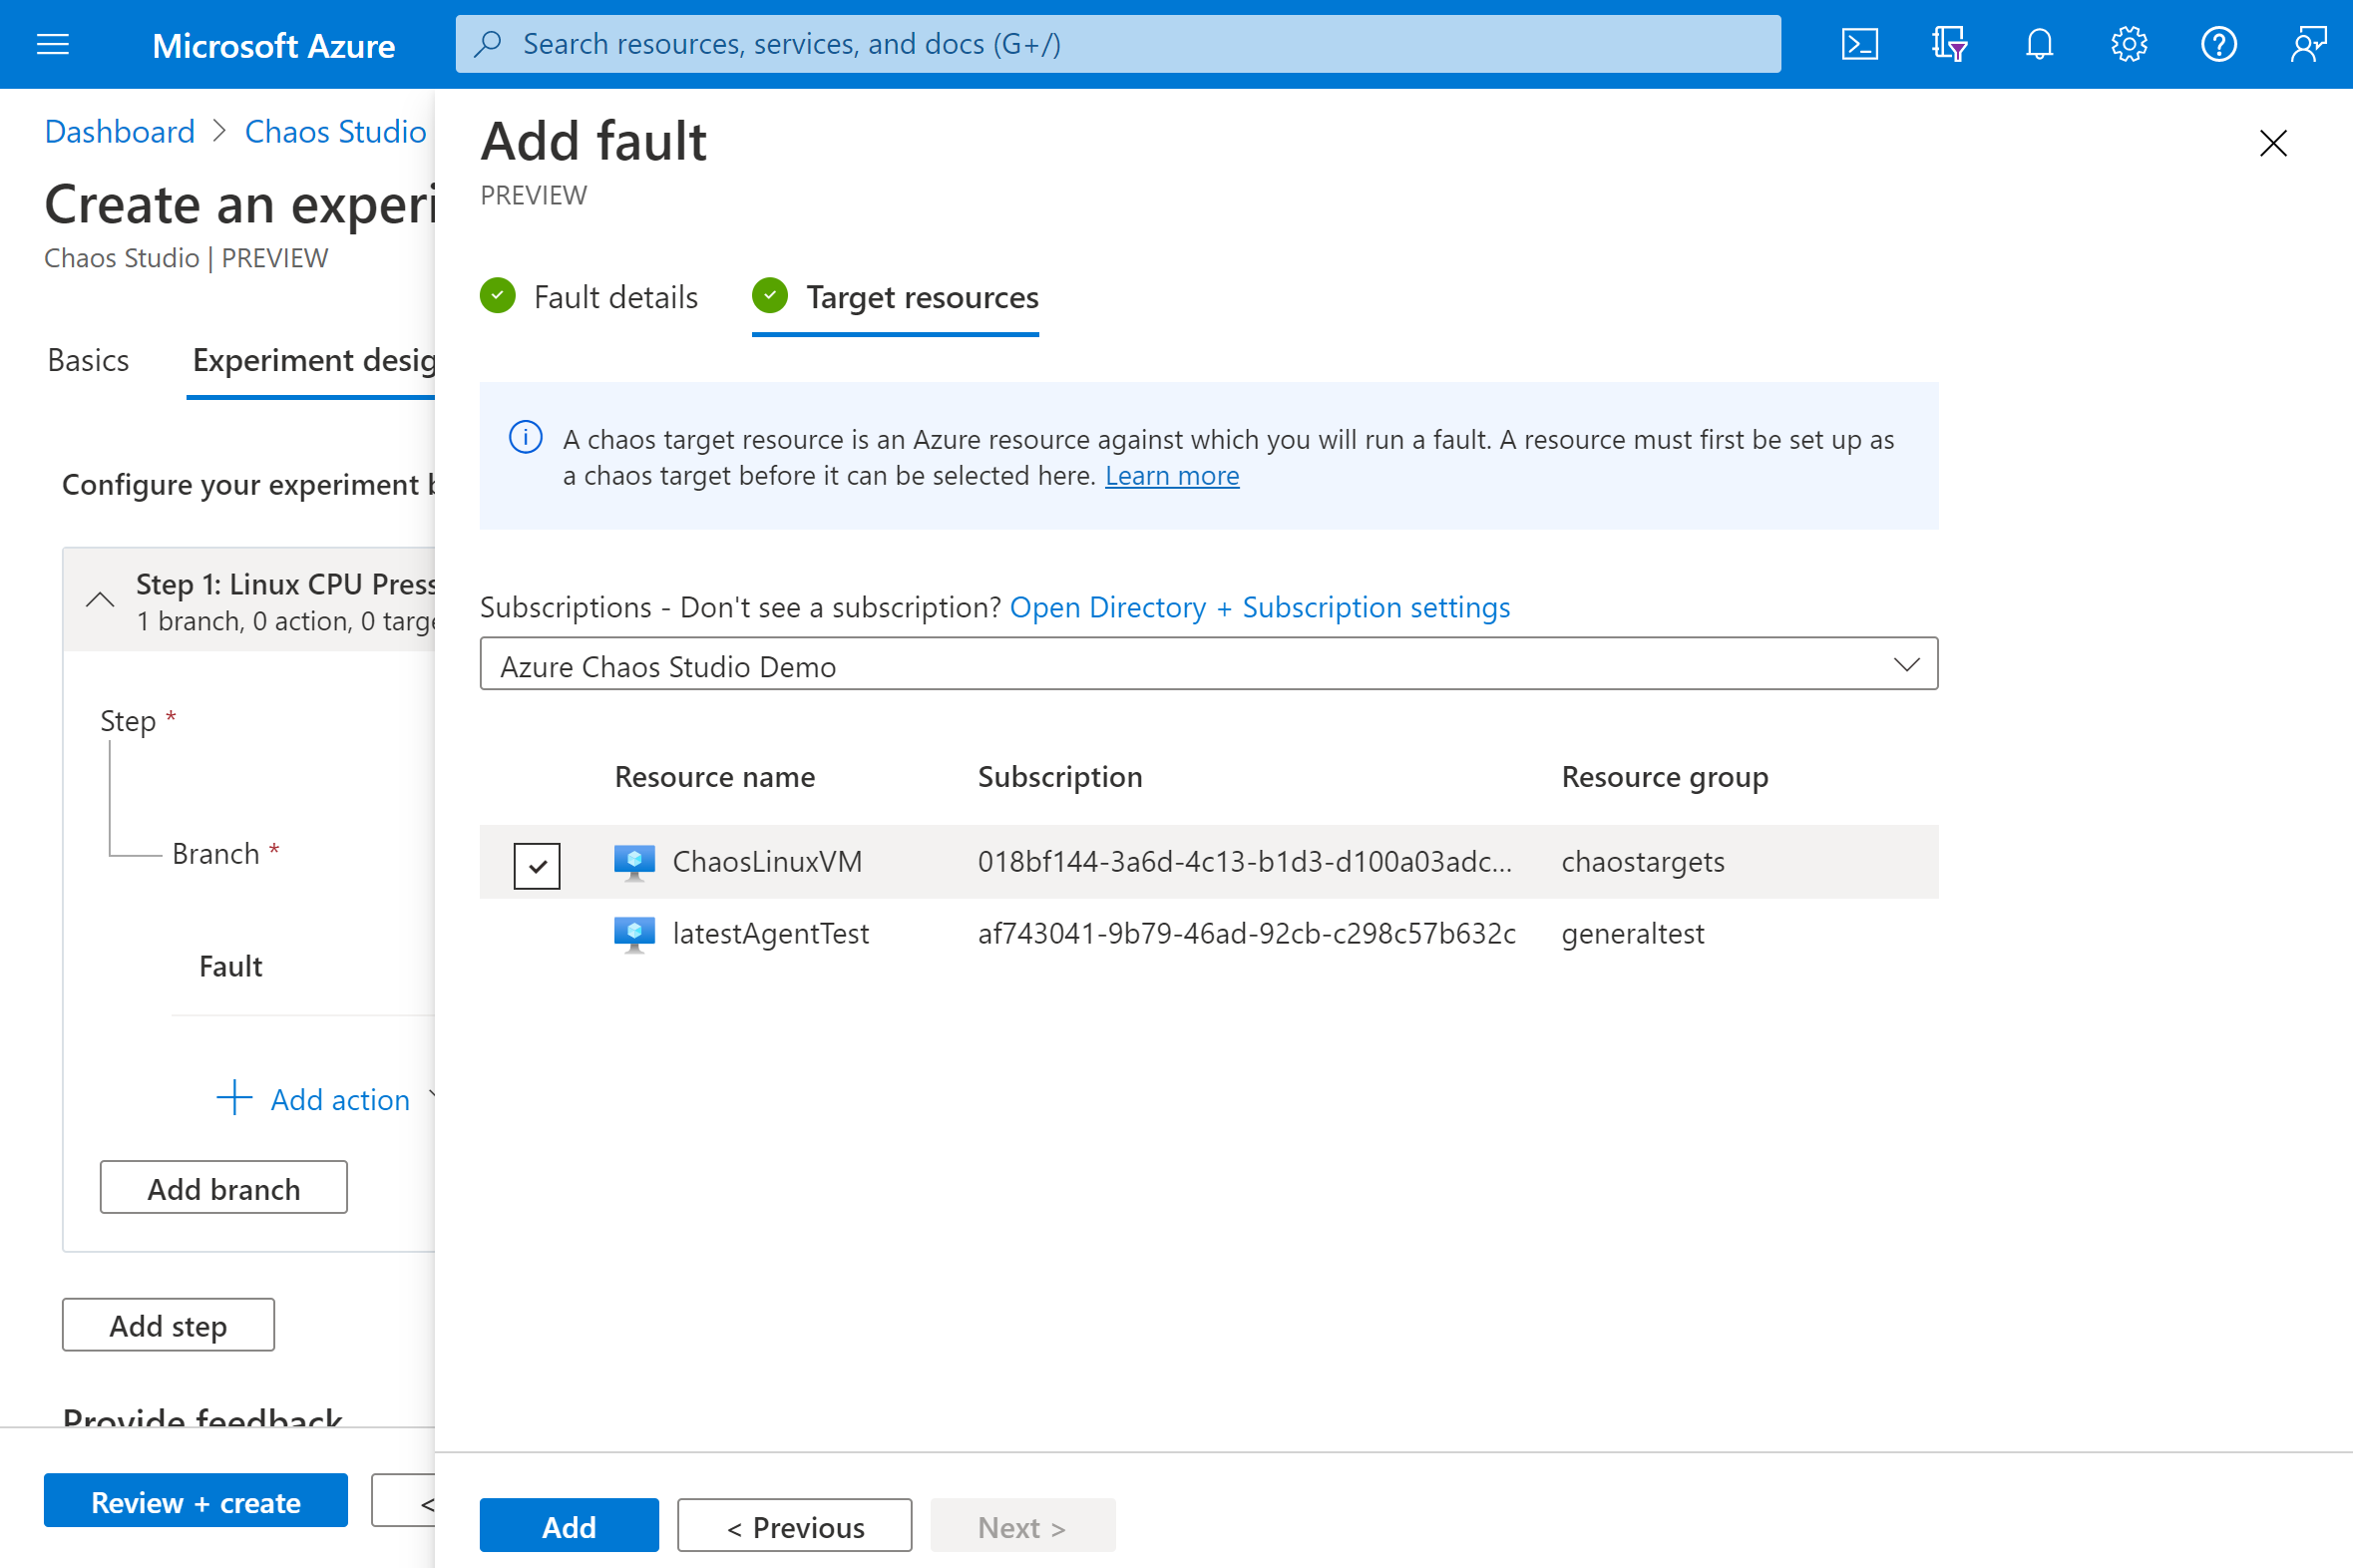This screenshot has height=1568, width=2353.
Task: Click the Cloud Shell terminal icon
Action: click(x=1859, y=42)
